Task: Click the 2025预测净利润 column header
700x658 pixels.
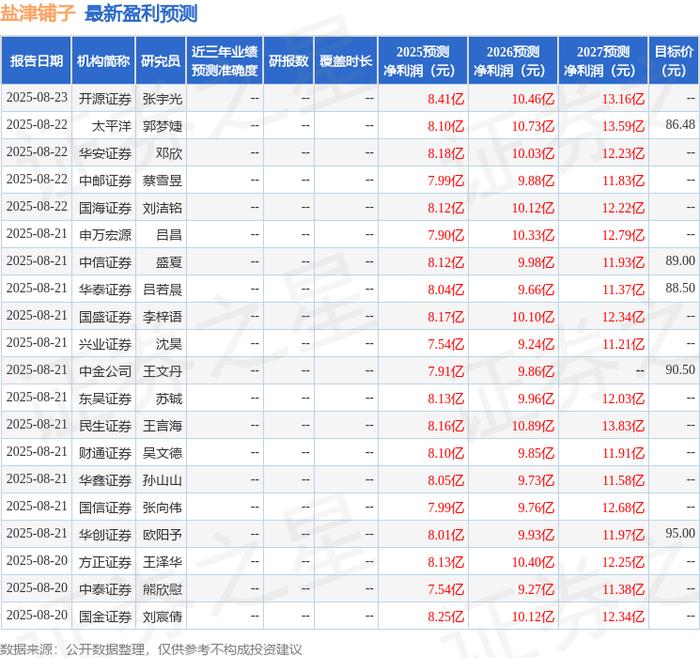Action: click(x=423, y=61)
